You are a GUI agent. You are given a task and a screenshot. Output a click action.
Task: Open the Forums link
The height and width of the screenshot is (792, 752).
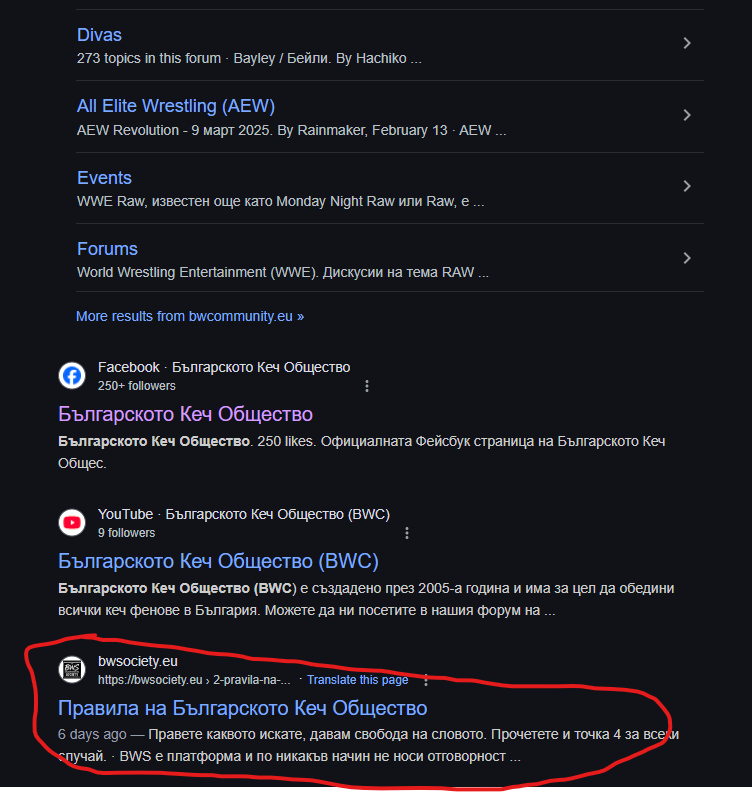tap(107, 249)
